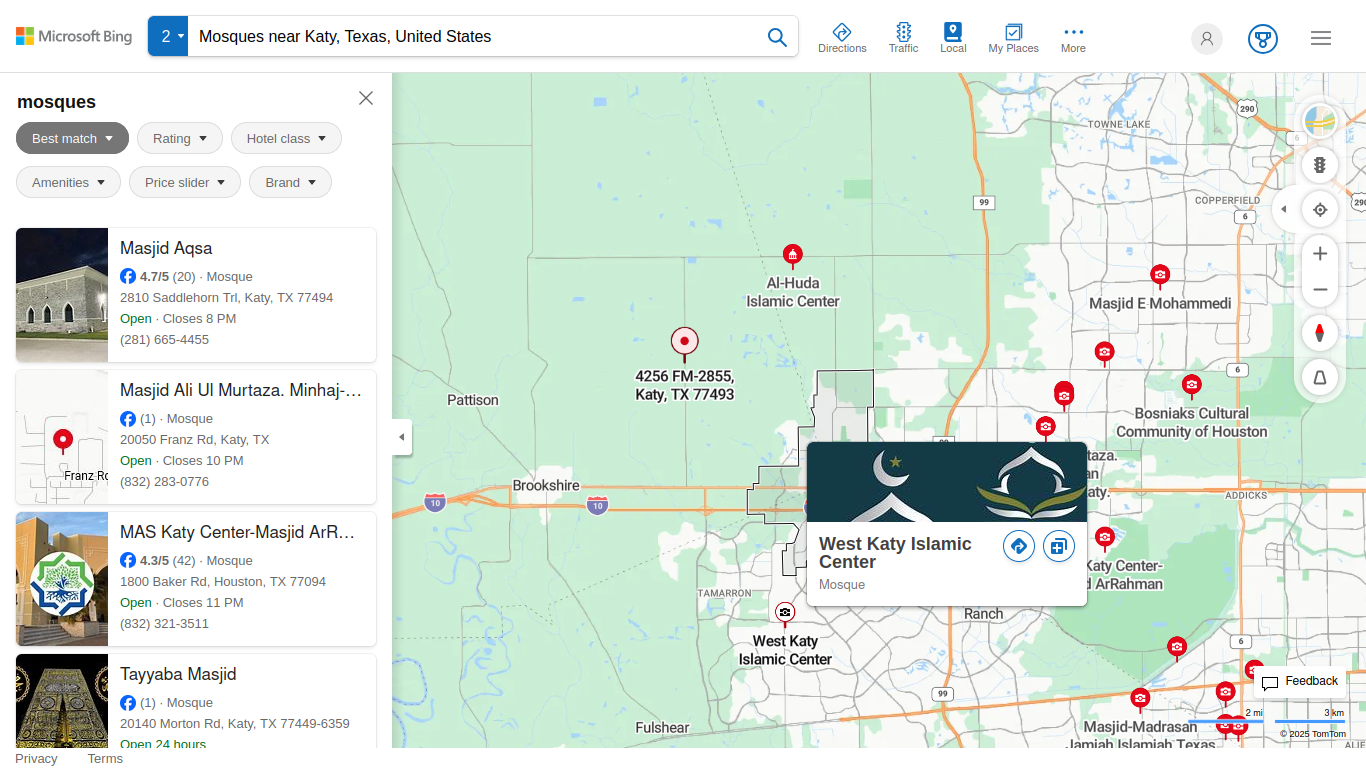Click the Facebook rating icon for Masjid Aqsa
The width and height of the screenshot is (1366, 768).
(x=128, y=277)
